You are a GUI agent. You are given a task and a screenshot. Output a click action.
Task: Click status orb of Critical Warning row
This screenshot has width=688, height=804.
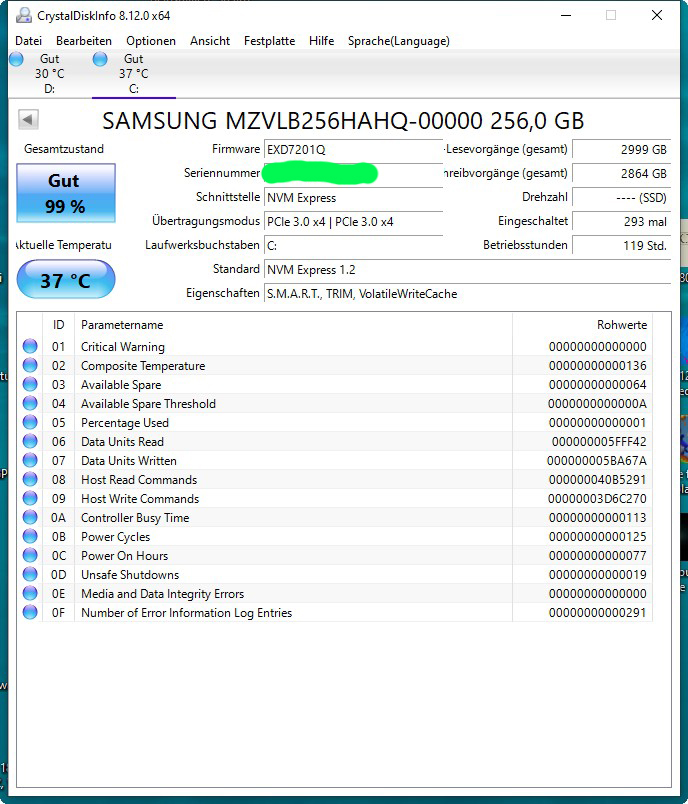(x=30, y=346)
